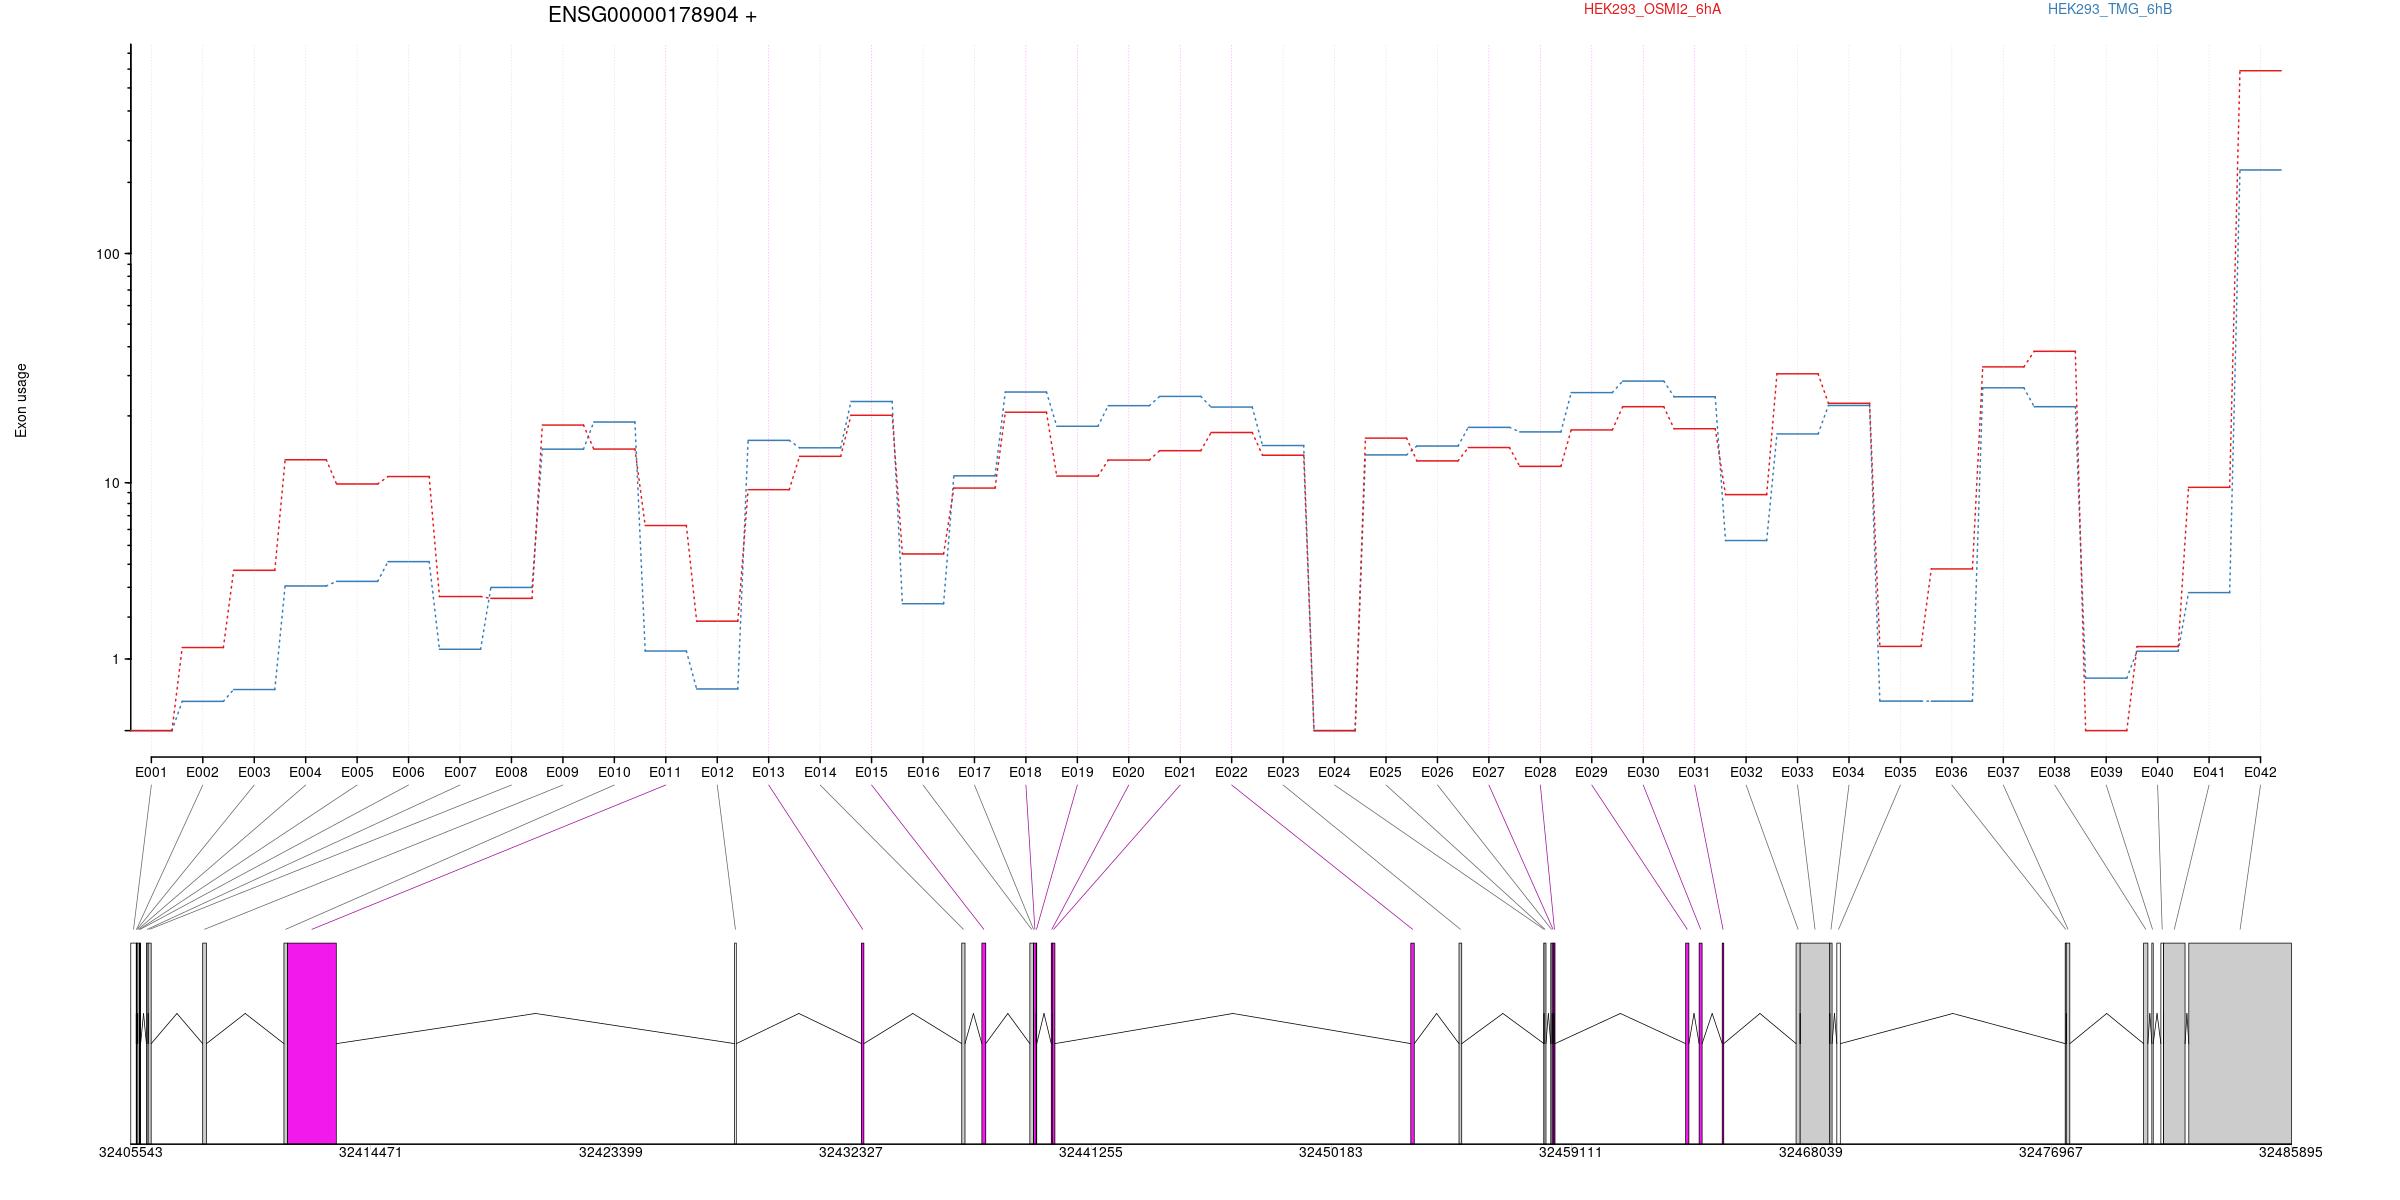Click genomic coordinate 32405543
Viewport: 2400px width, 1200px height.
(131, 1152)
